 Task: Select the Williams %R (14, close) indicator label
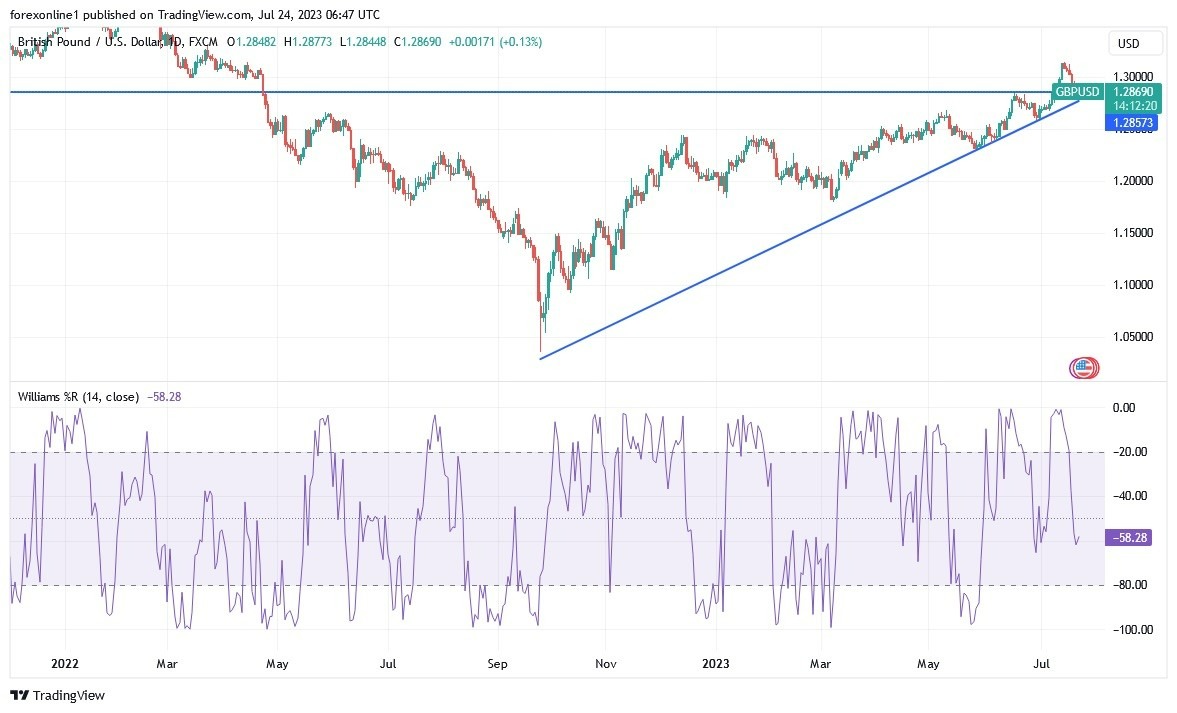80,397
